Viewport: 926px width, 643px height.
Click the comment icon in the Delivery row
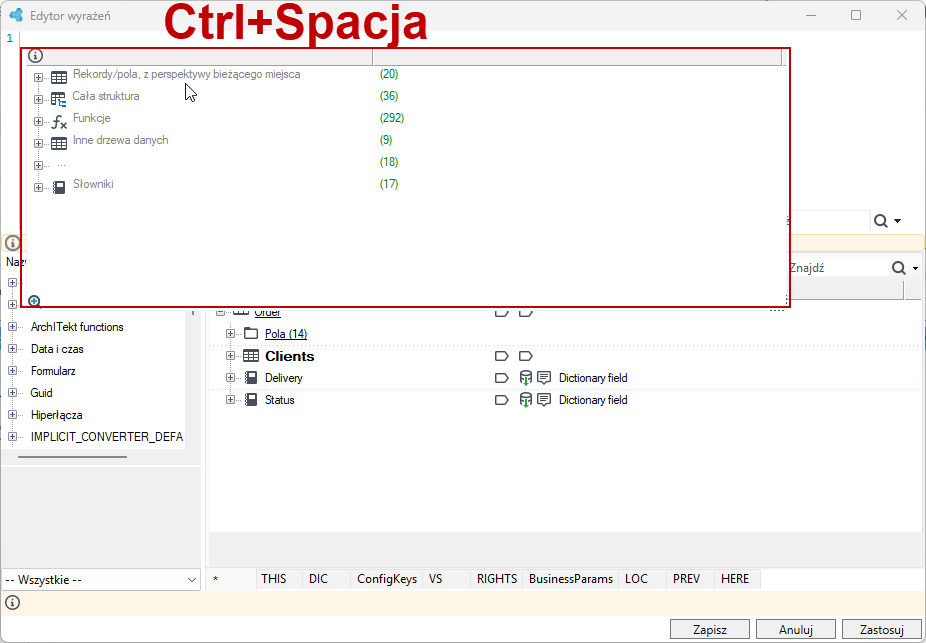544,378
